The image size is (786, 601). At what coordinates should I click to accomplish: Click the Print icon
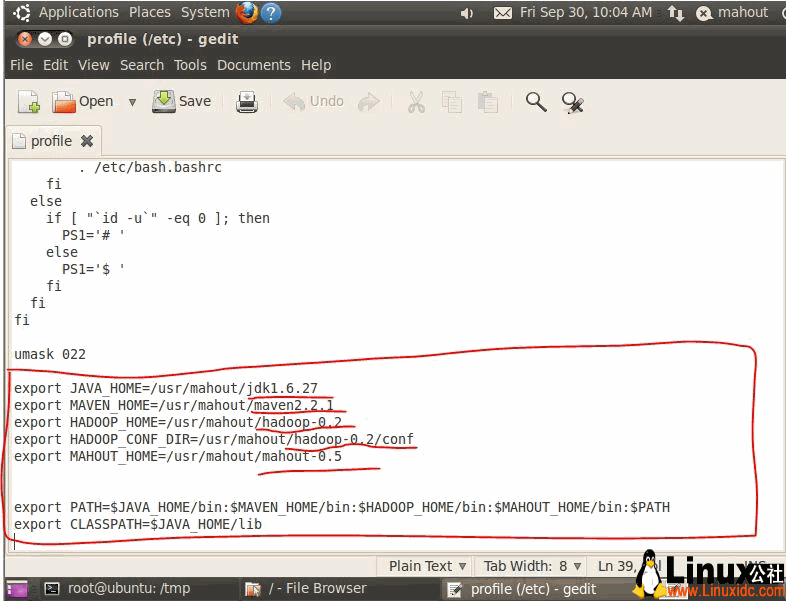pyautogui.click(x=247, y=102)
